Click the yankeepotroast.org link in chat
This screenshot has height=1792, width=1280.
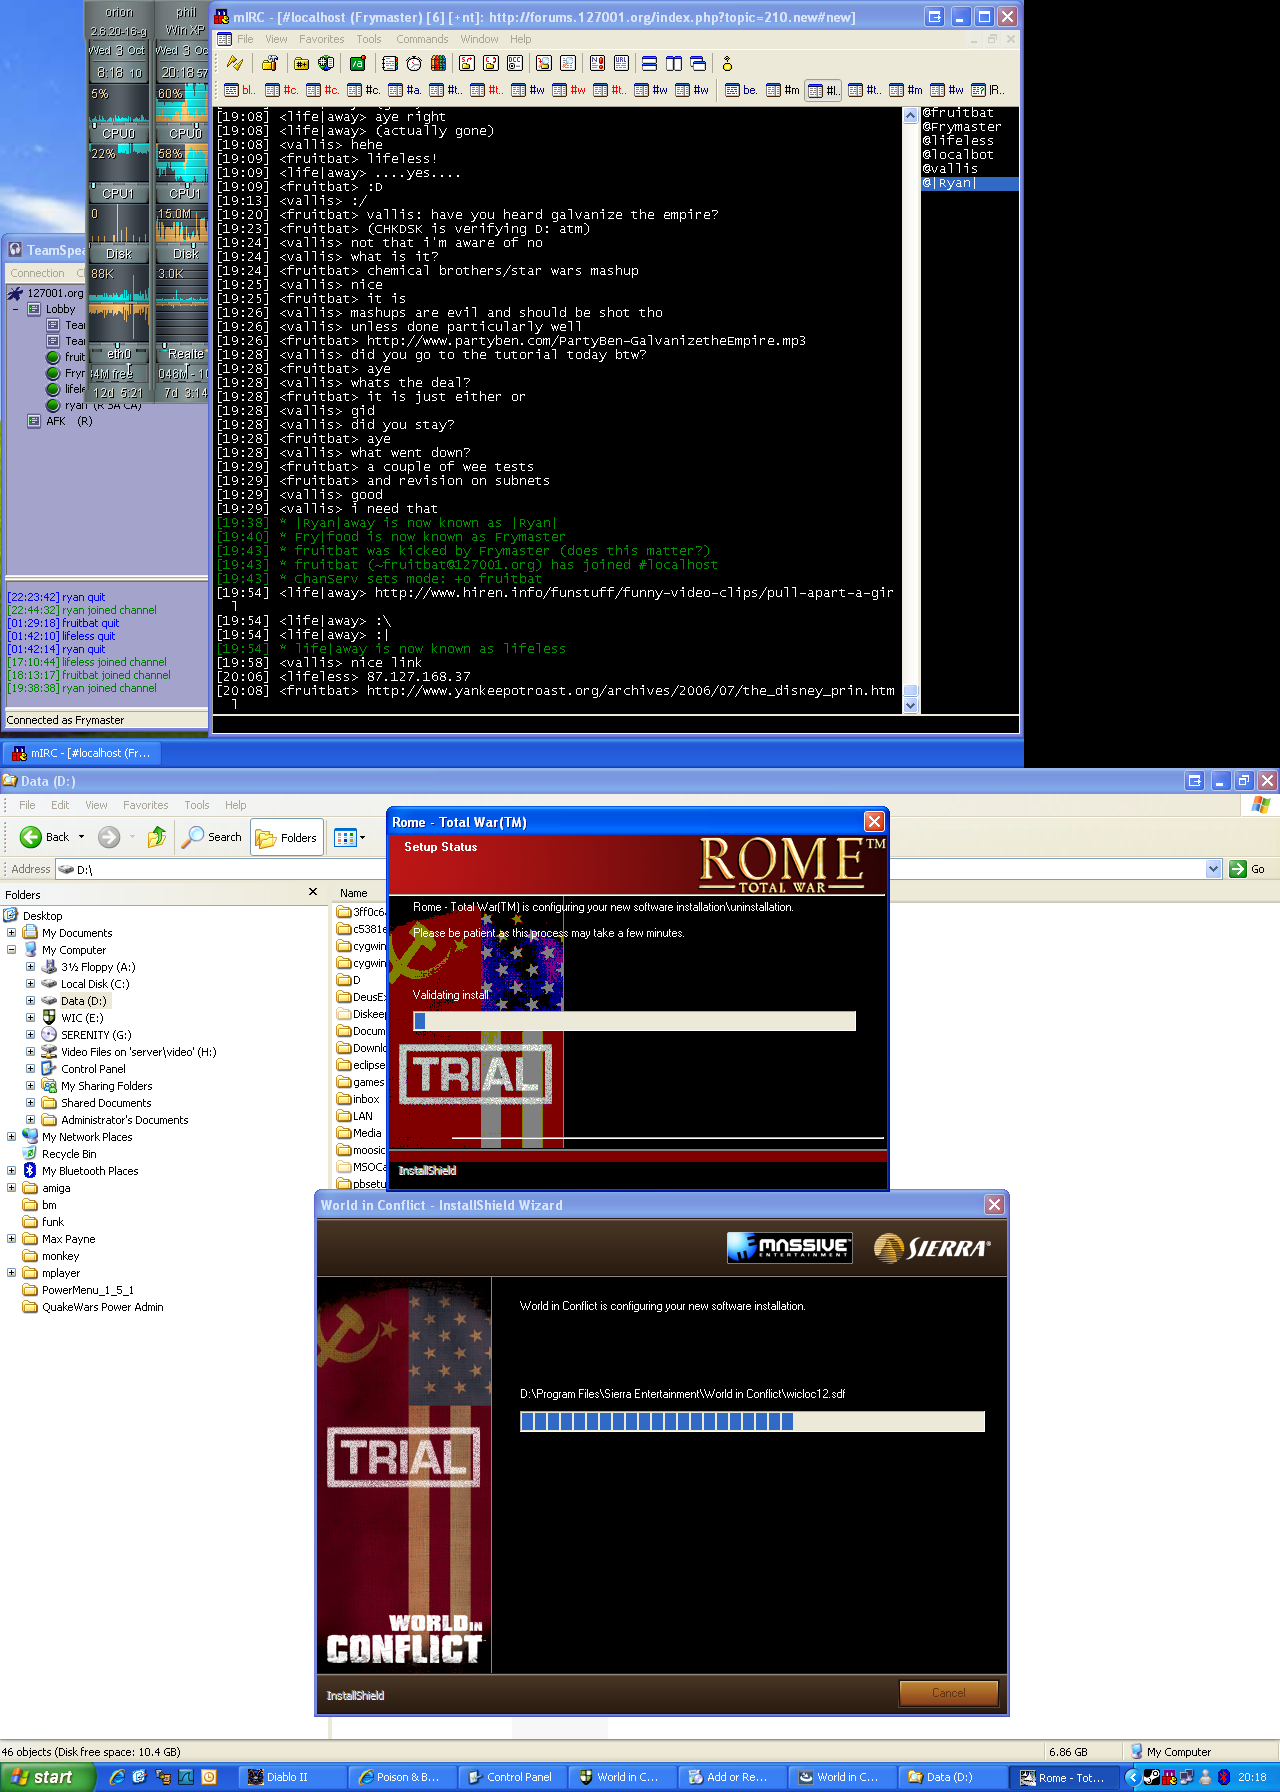coord(631,691)
